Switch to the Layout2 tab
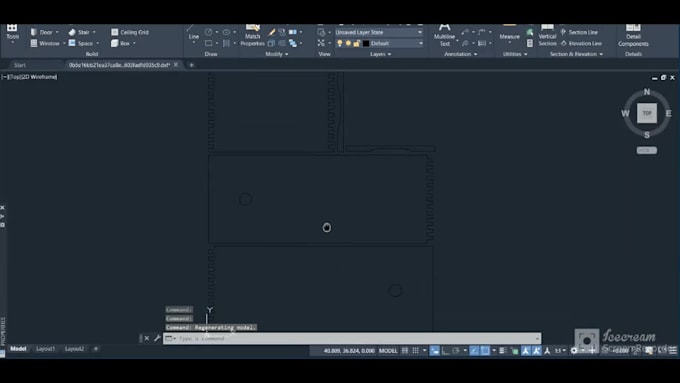This screenshot has width=680, height=383. click(74, 349)
